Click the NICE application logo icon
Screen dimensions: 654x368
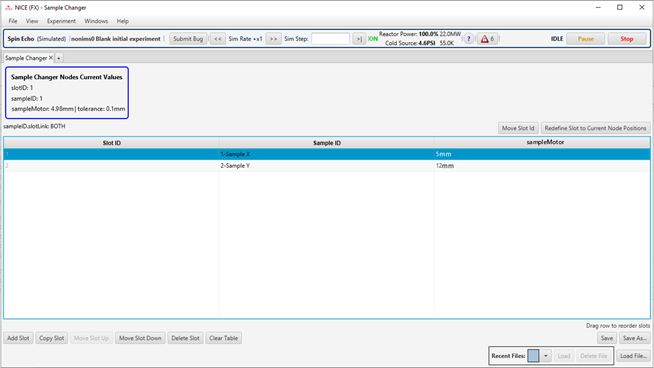coord(8,8)
